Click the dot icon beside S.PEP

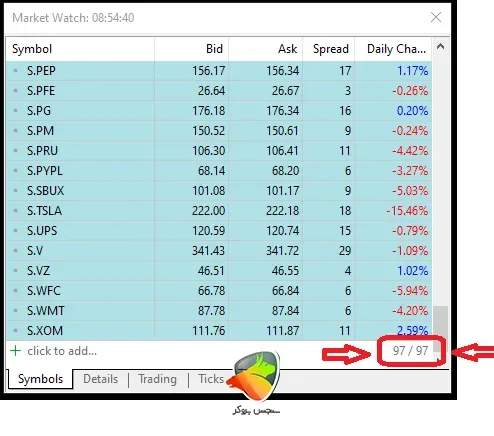tap(15, 71)
